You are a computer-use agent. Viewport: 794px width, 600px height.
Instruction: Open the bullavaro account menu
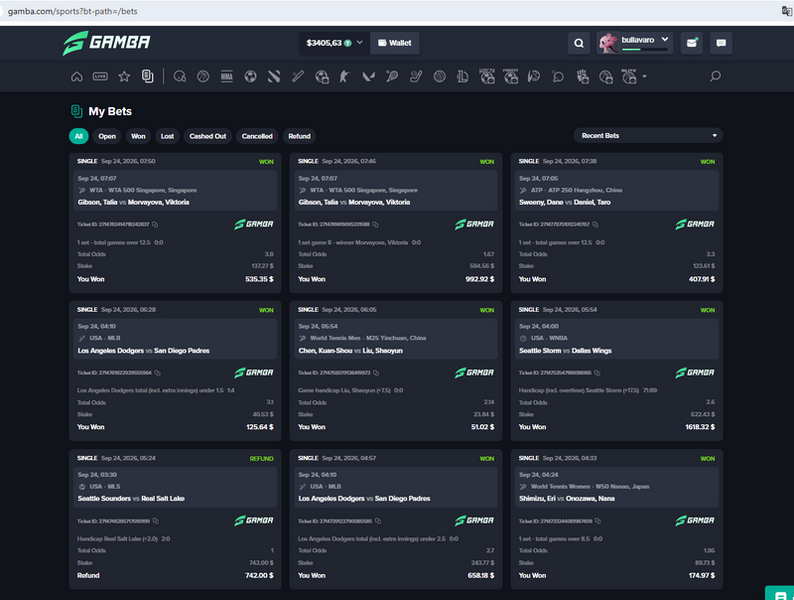pos(635,43)
